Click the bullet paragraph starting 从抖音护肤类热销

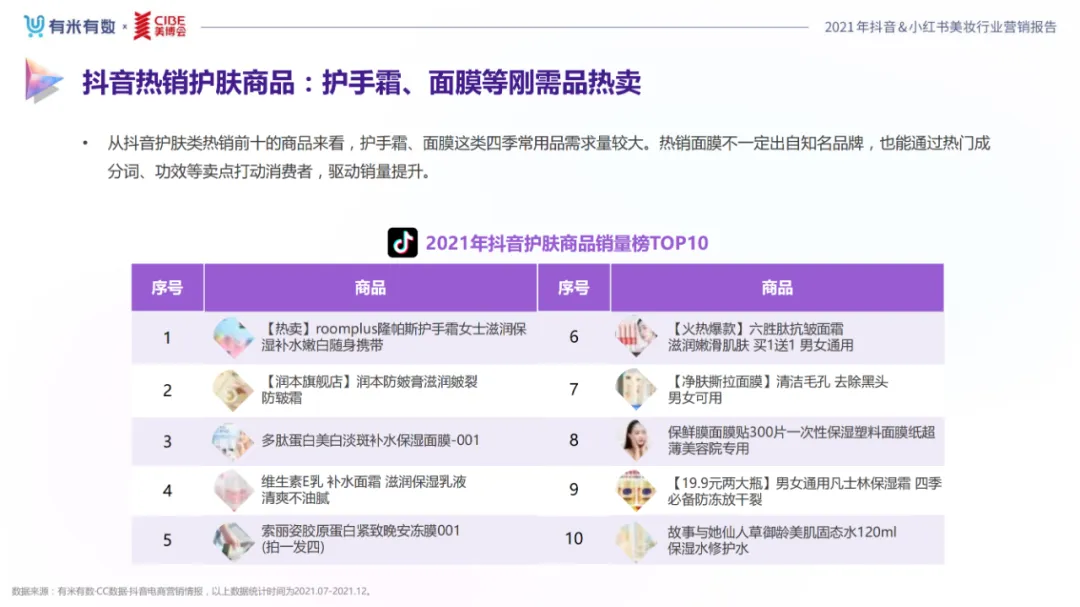coord(548,157)
